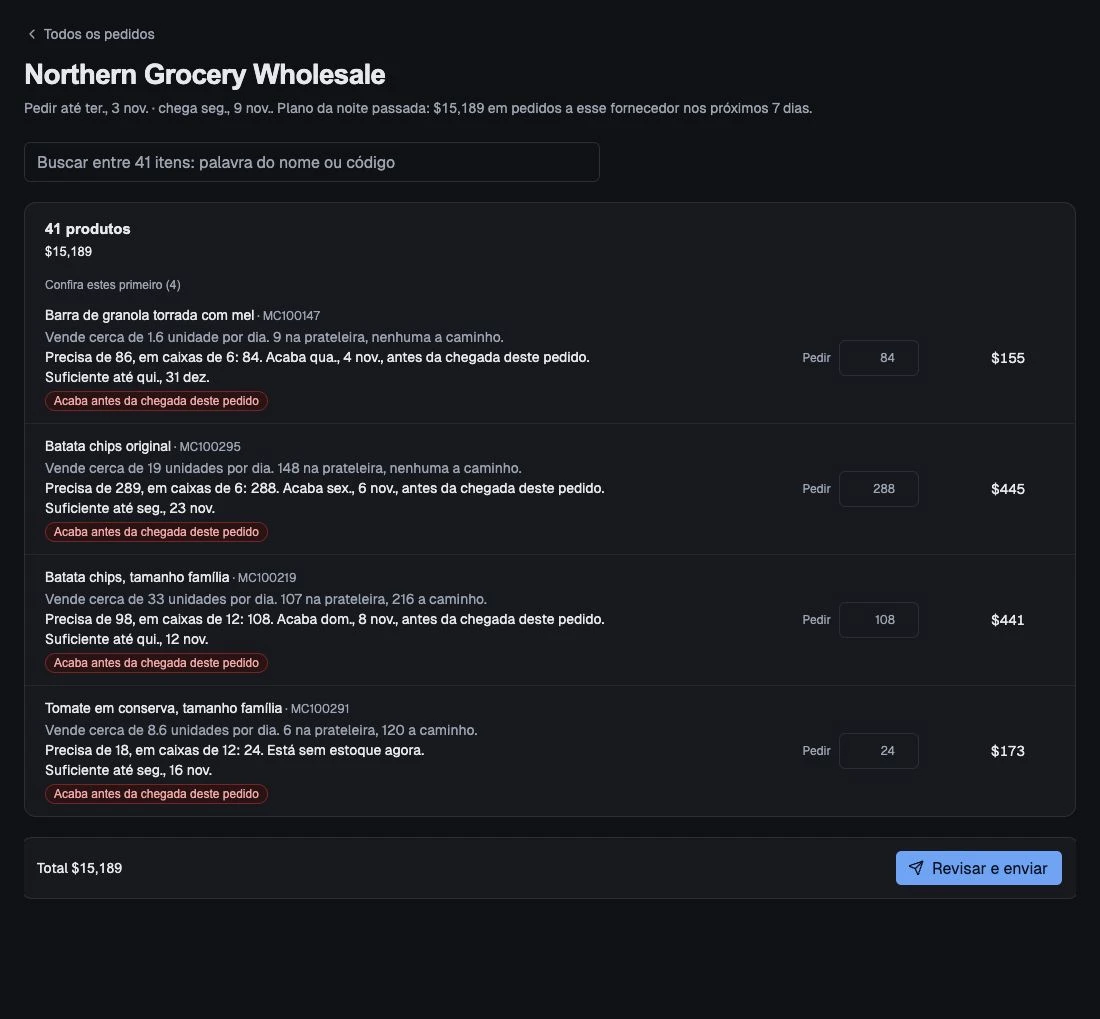
Task: Click the $173 line price
Action: [1007, 752]
